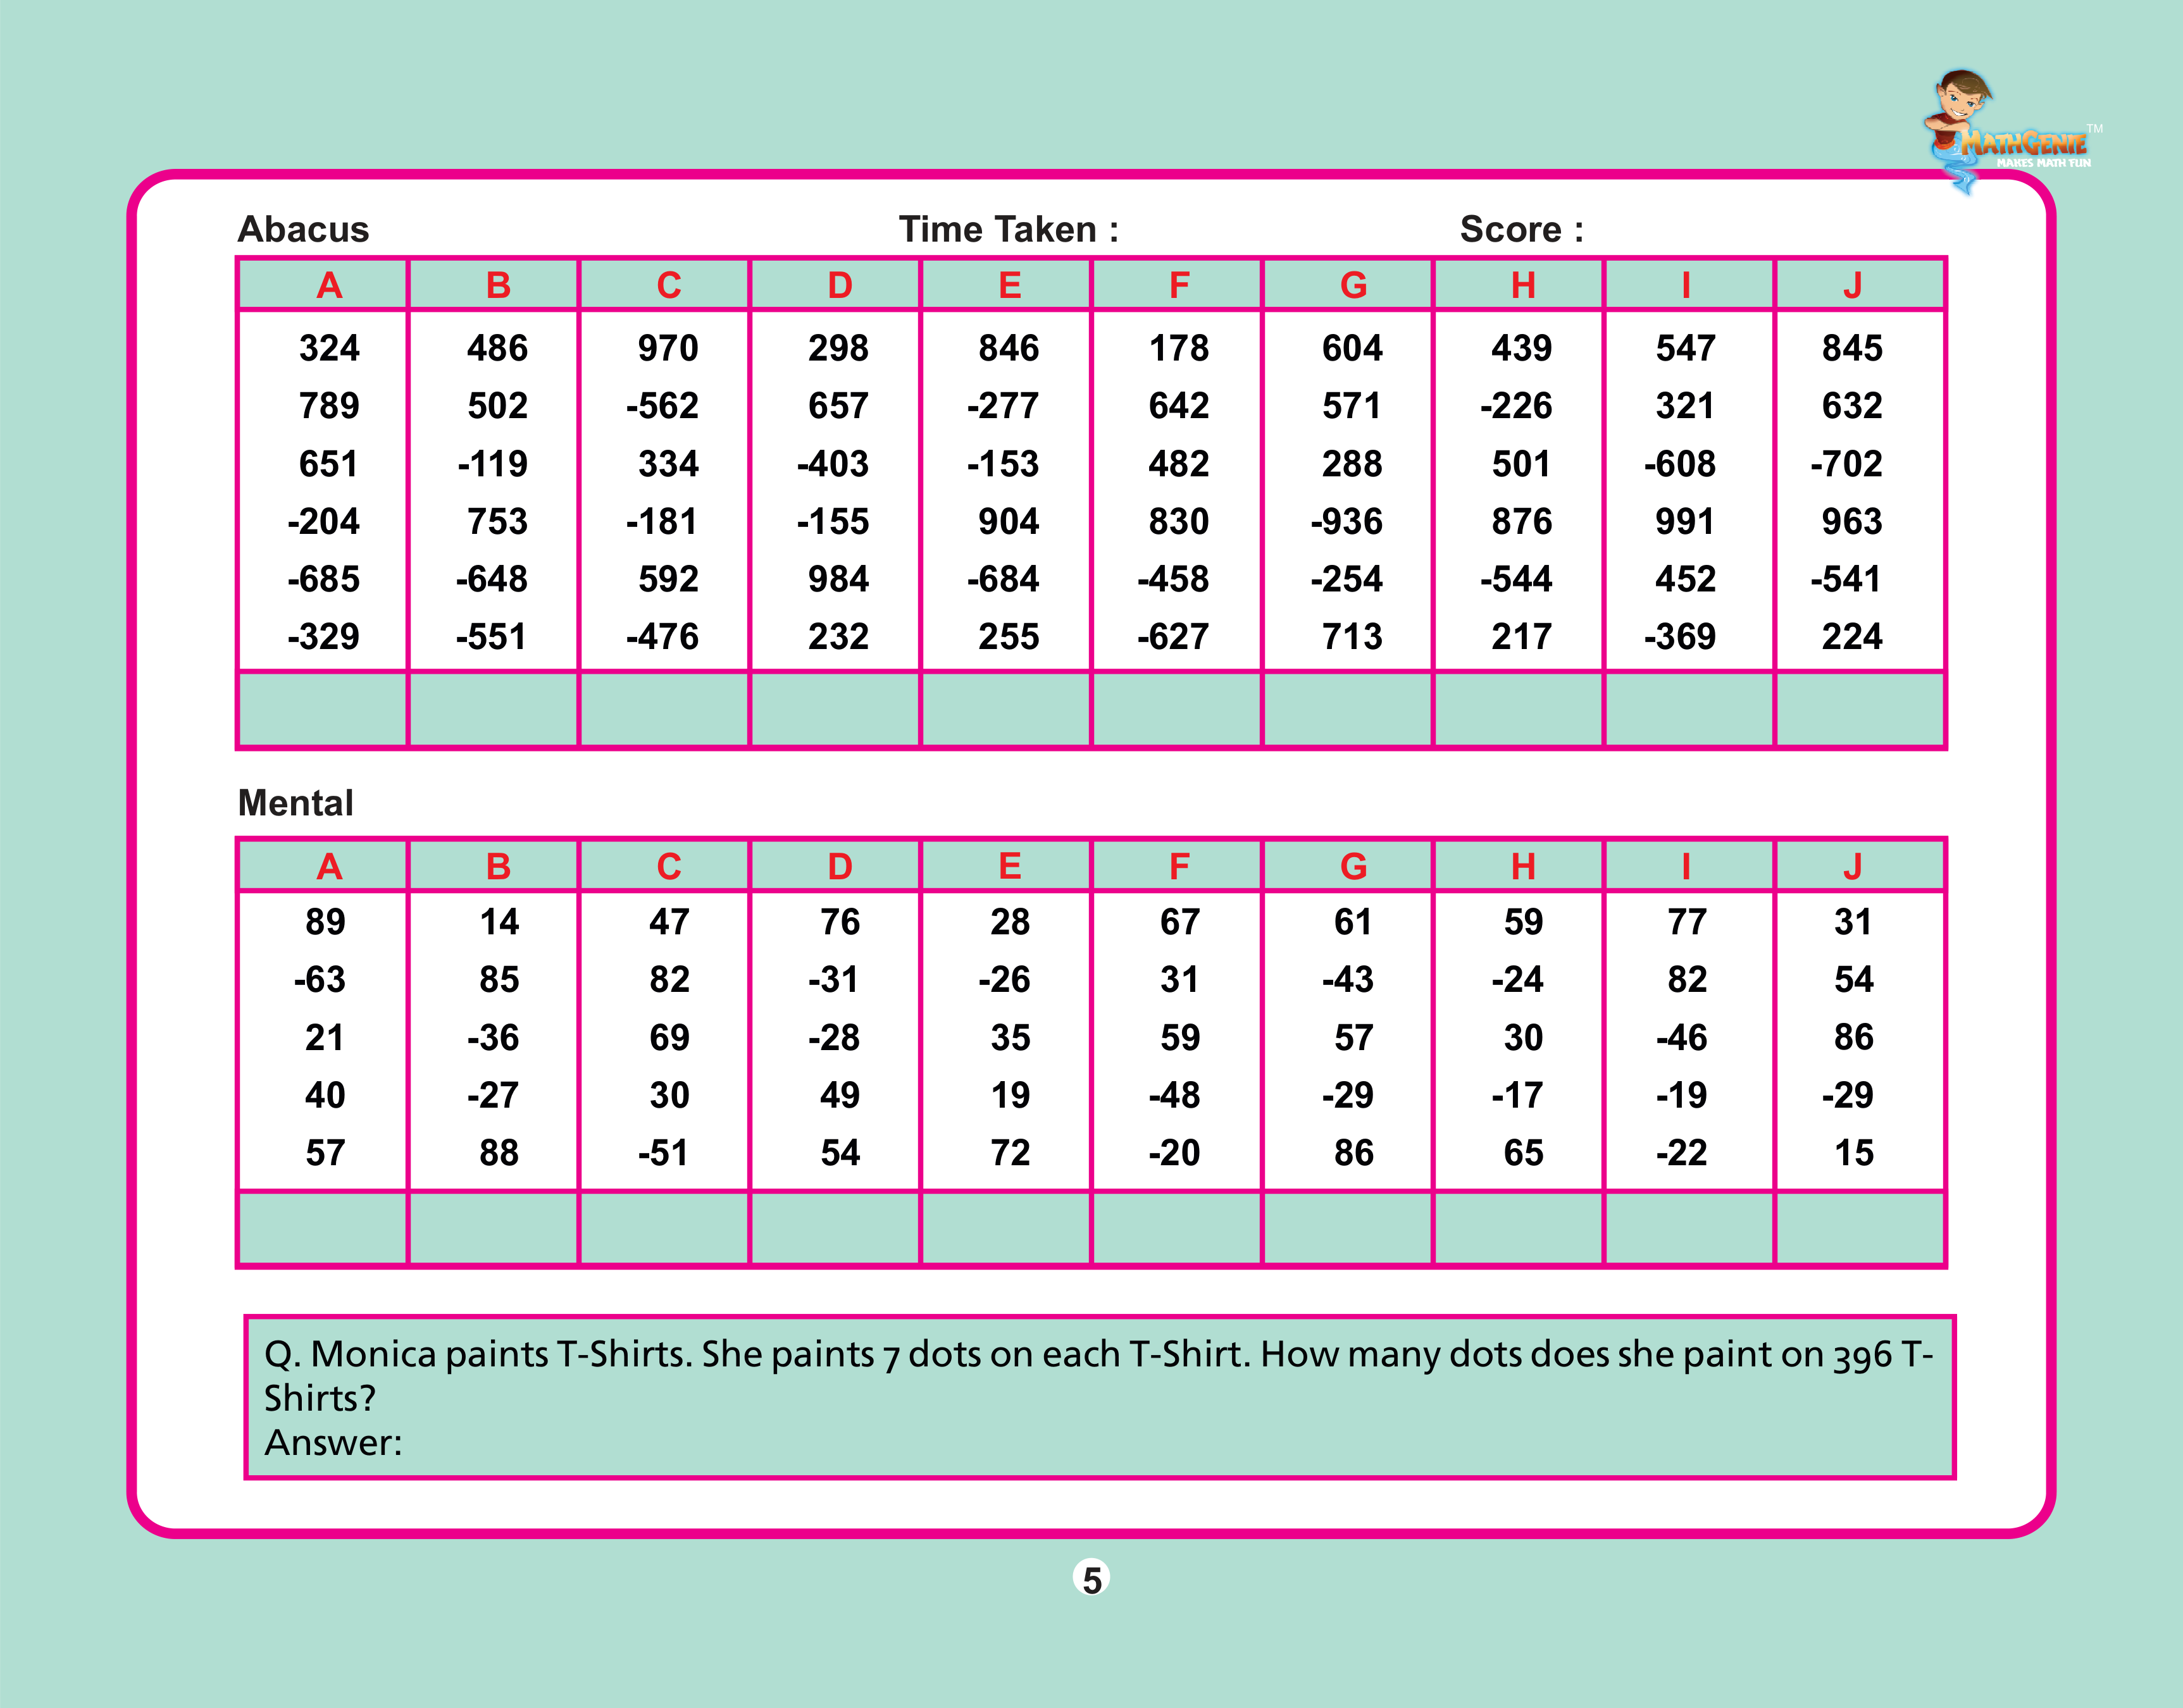The width and height of the screenshot is (2183, 1708).
Task: Click number 970 in Abacus column C
Action: pyautogui.click(x=668, y=348)
